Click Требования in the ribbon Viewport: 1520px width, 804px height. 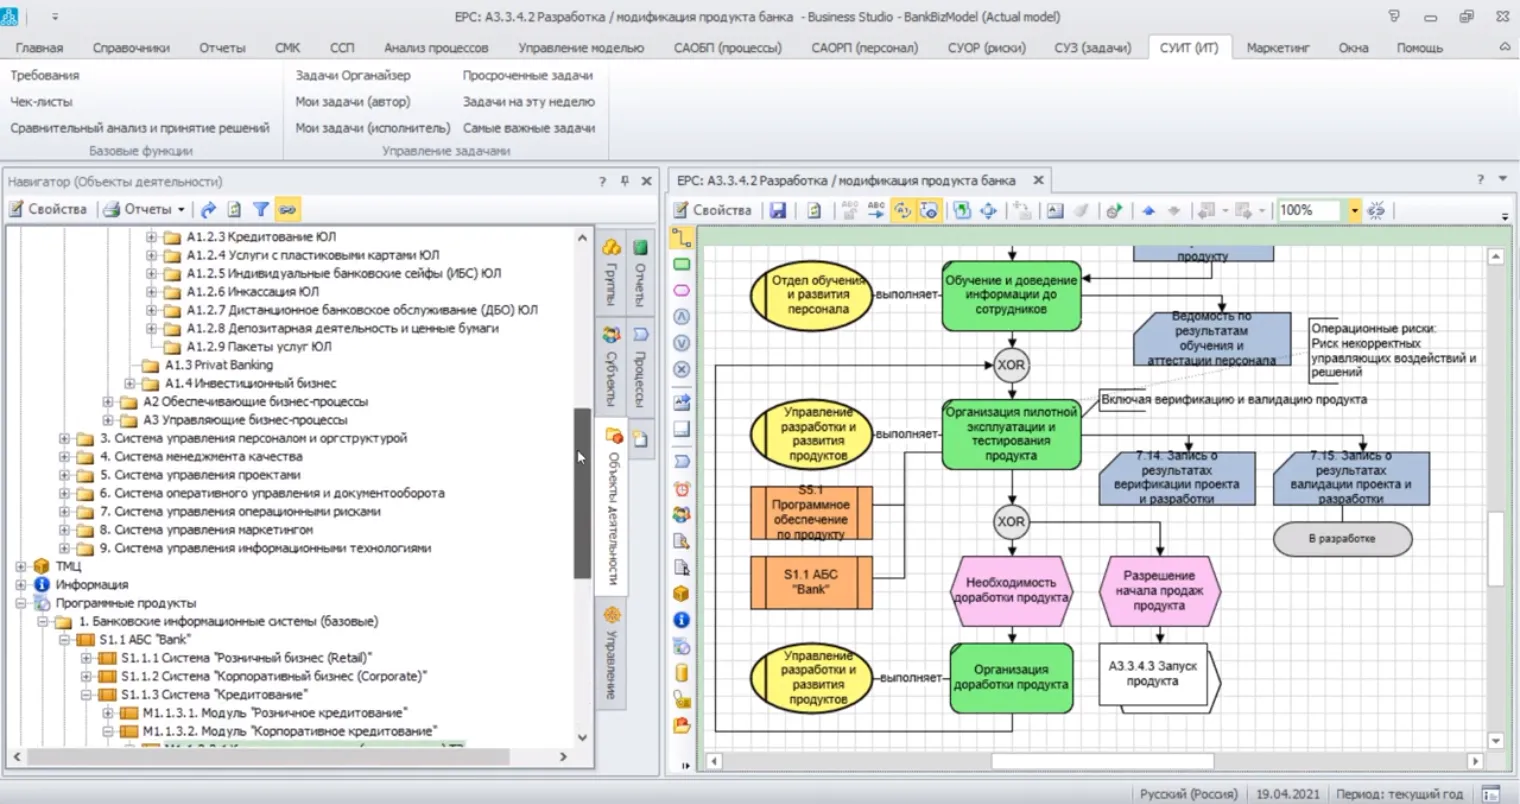45,75
